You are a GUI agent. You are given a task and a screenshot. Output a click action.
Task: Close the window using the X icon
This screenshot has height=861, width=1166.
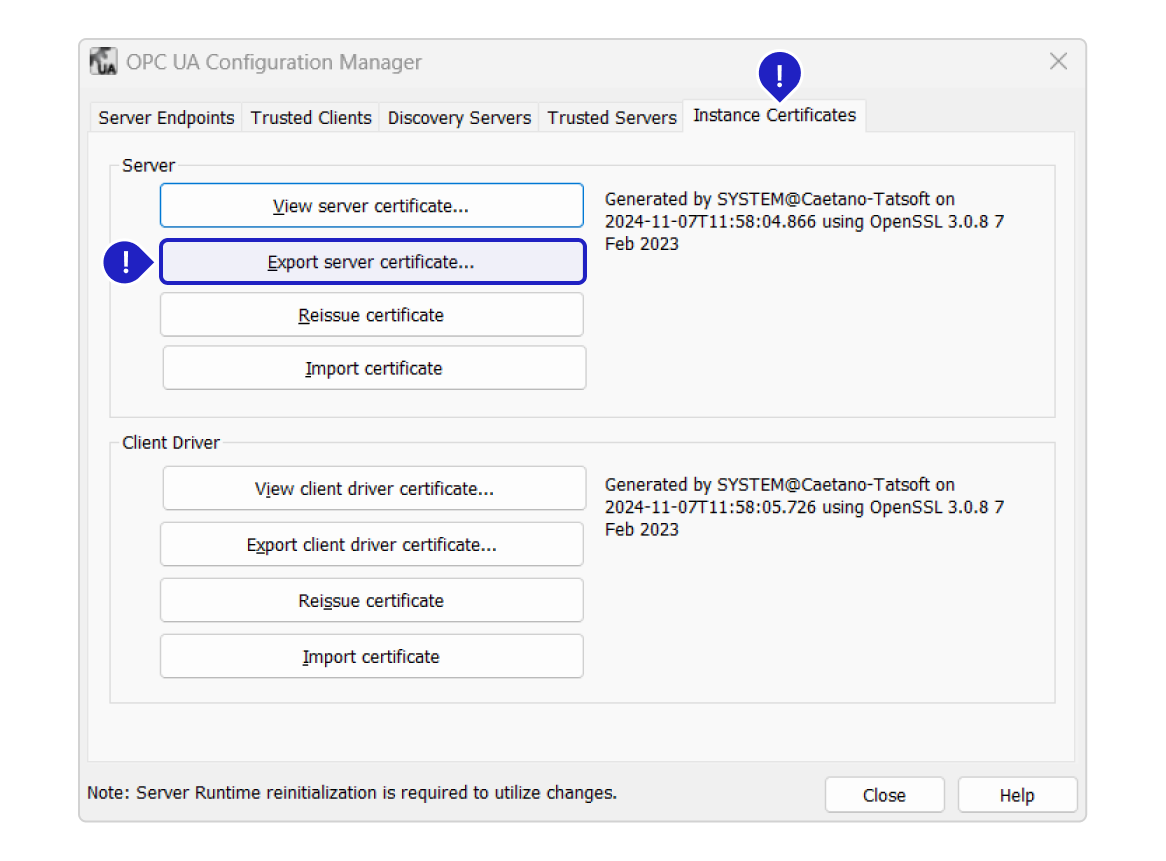point(1058,62)
